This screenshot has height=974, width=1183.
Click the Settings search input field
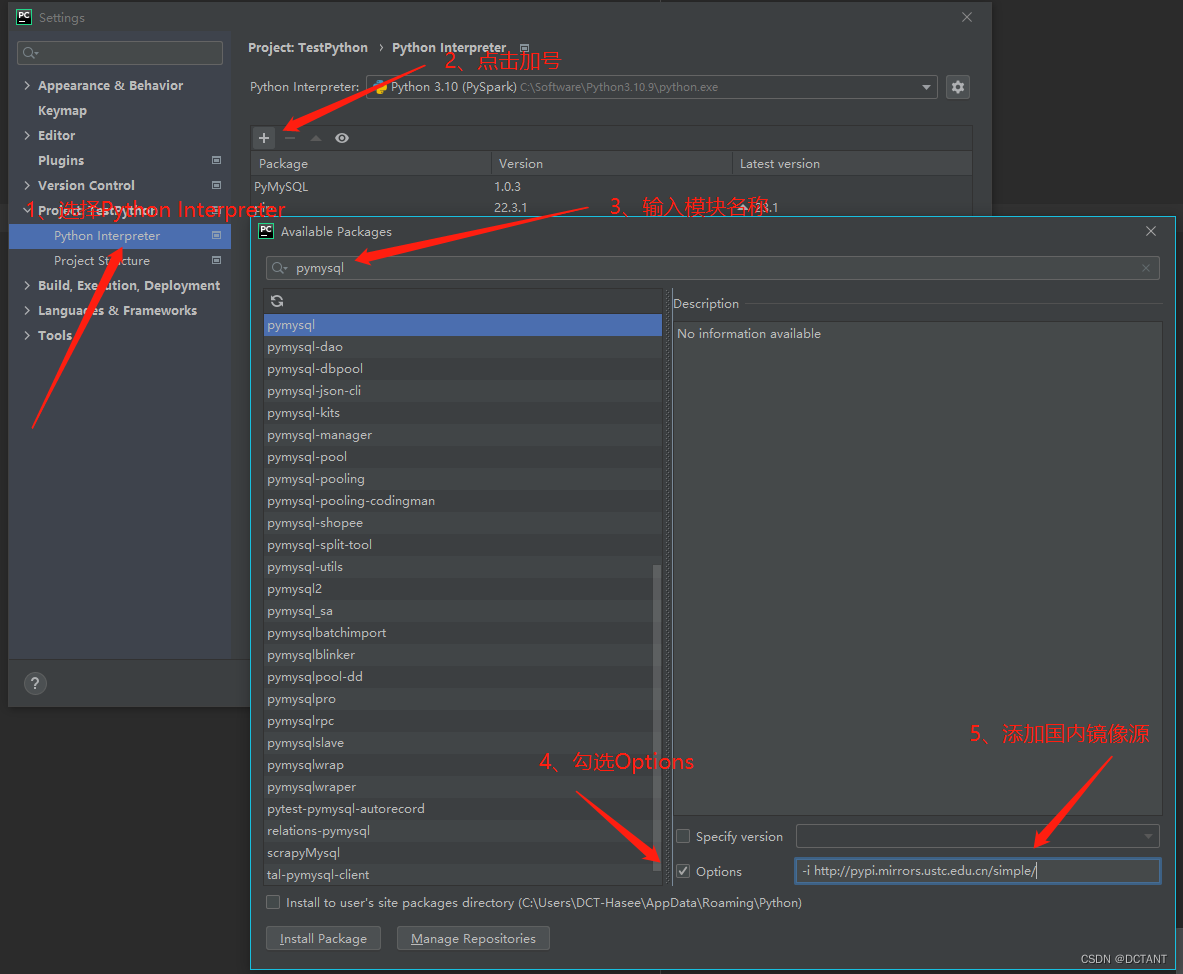coord(120,53)
